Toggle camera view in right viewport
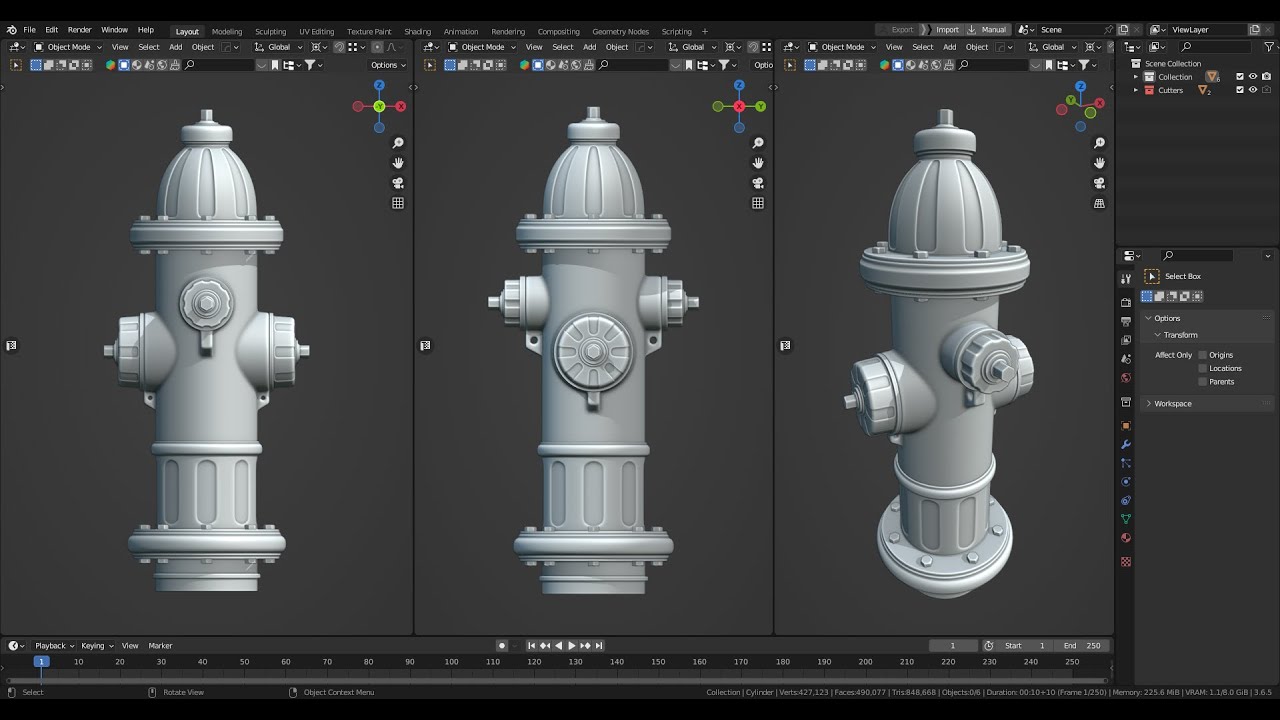This screenshot has height=720, width=1280. tap(1099, 183)
